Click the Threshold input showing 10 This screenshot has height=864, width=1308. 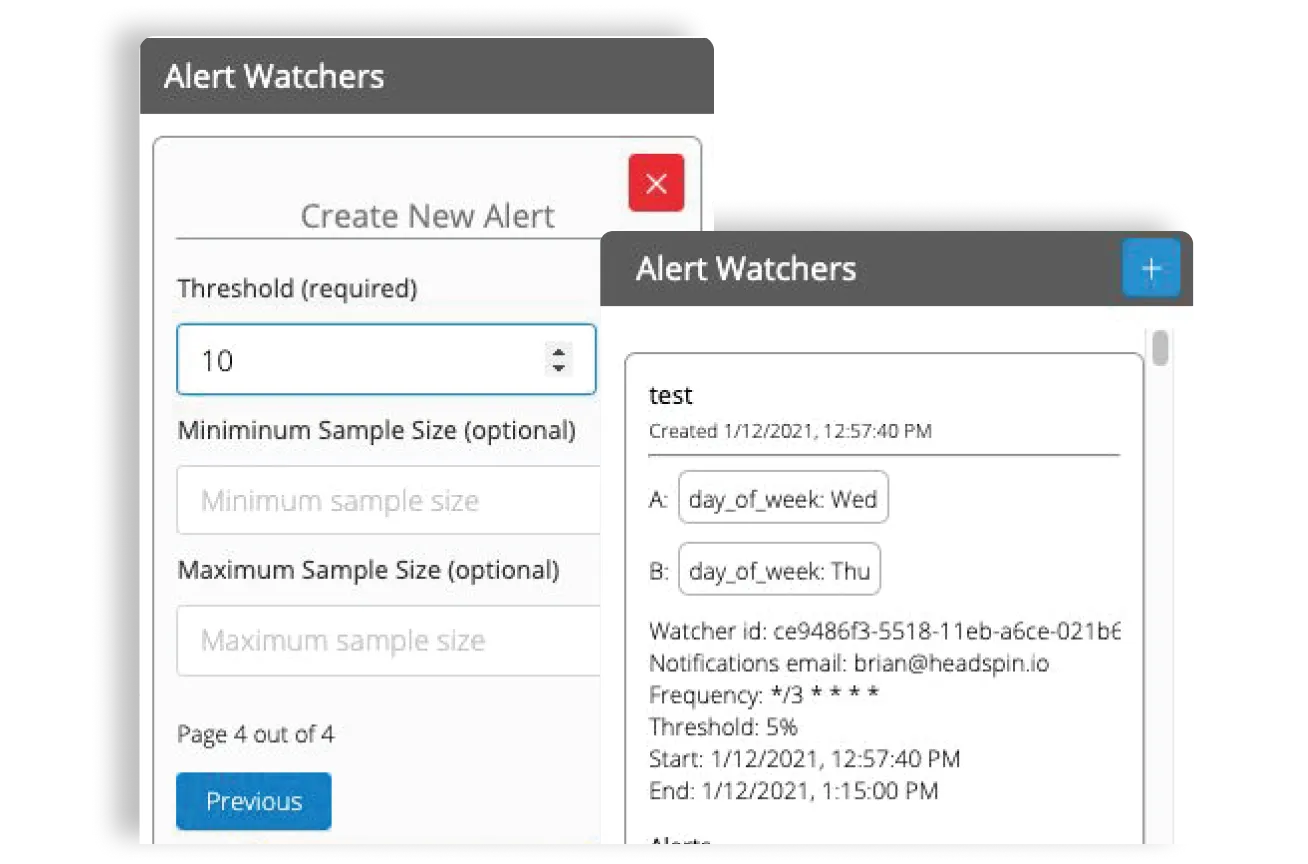pos(386,359)
